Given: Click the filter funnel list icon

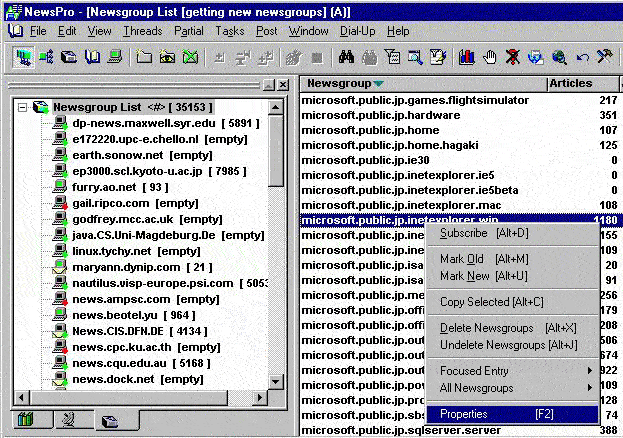Looking at the screenshot, I should point(393,58).
